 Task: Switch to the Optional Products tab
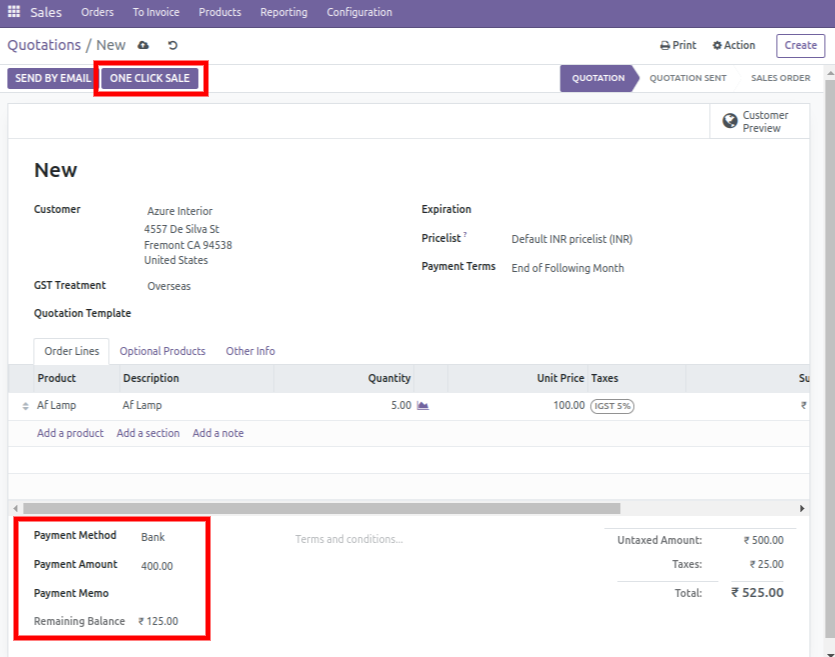click(x=162, y=351)
